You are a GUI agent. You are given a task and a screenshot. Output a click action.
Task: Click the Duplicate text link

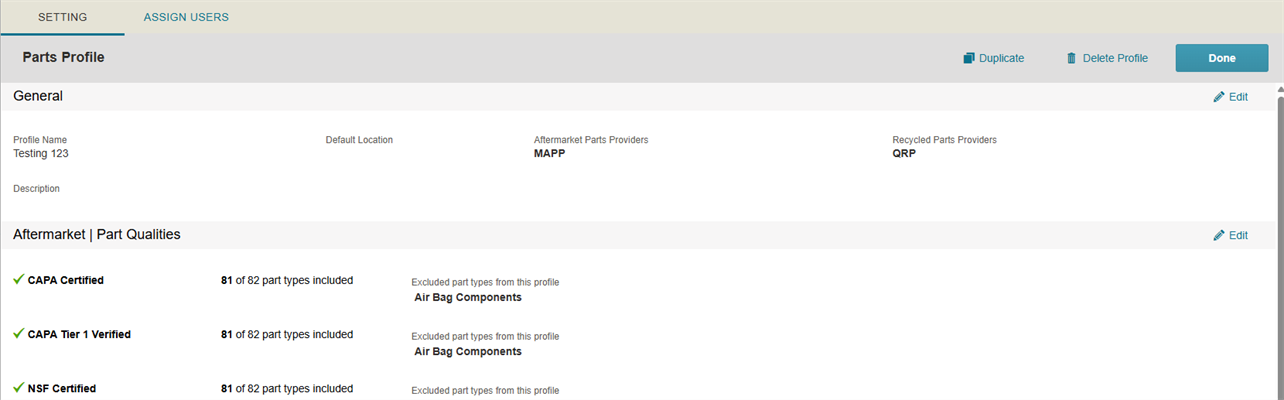(1001, 58)
